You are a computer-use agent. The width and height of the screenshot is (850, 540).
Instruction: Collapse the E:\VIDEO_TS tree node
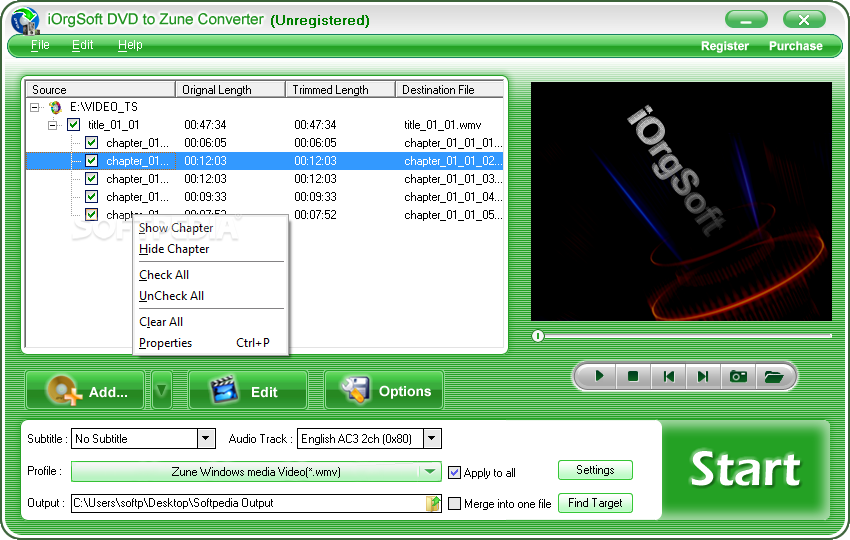pyautogui.click(x=35, y=107)
